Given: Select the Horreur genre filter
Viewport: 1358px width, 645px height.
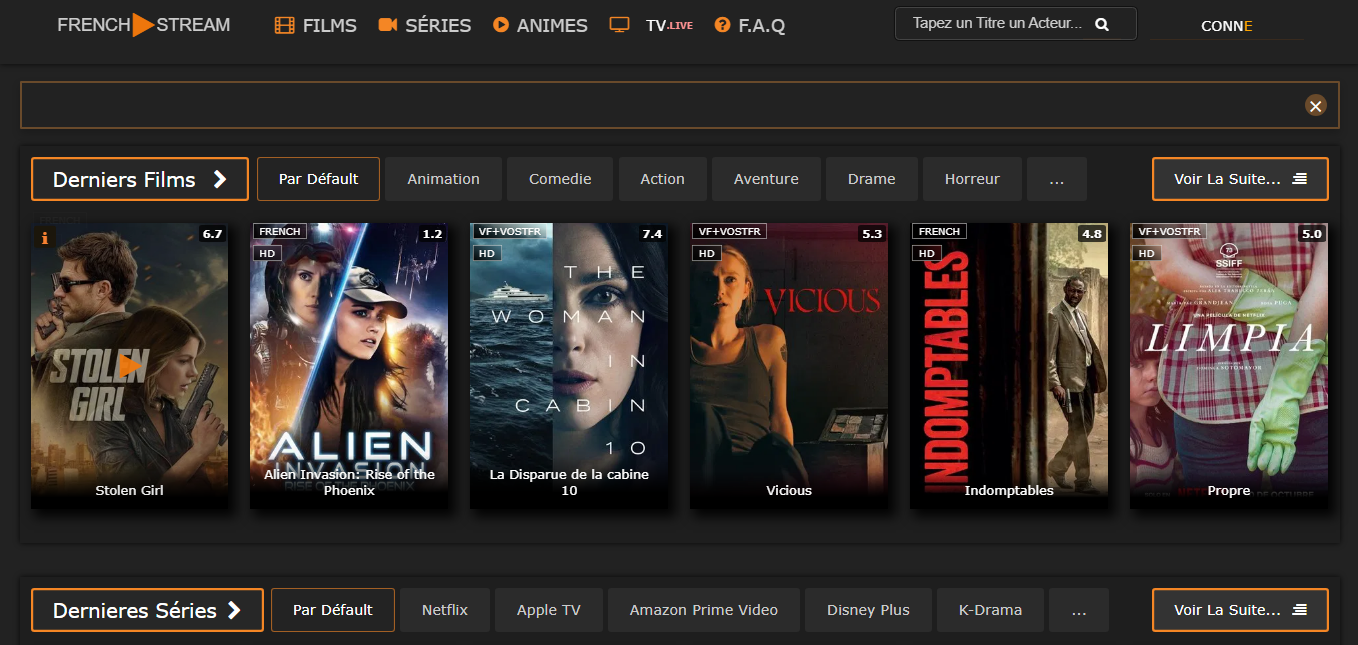Looking at the screenshot, I should tap(972, 179).
